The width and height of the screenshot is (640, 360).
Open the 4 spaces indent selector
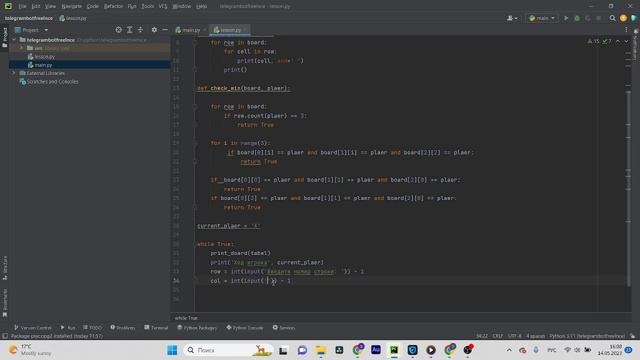[535, 336]
